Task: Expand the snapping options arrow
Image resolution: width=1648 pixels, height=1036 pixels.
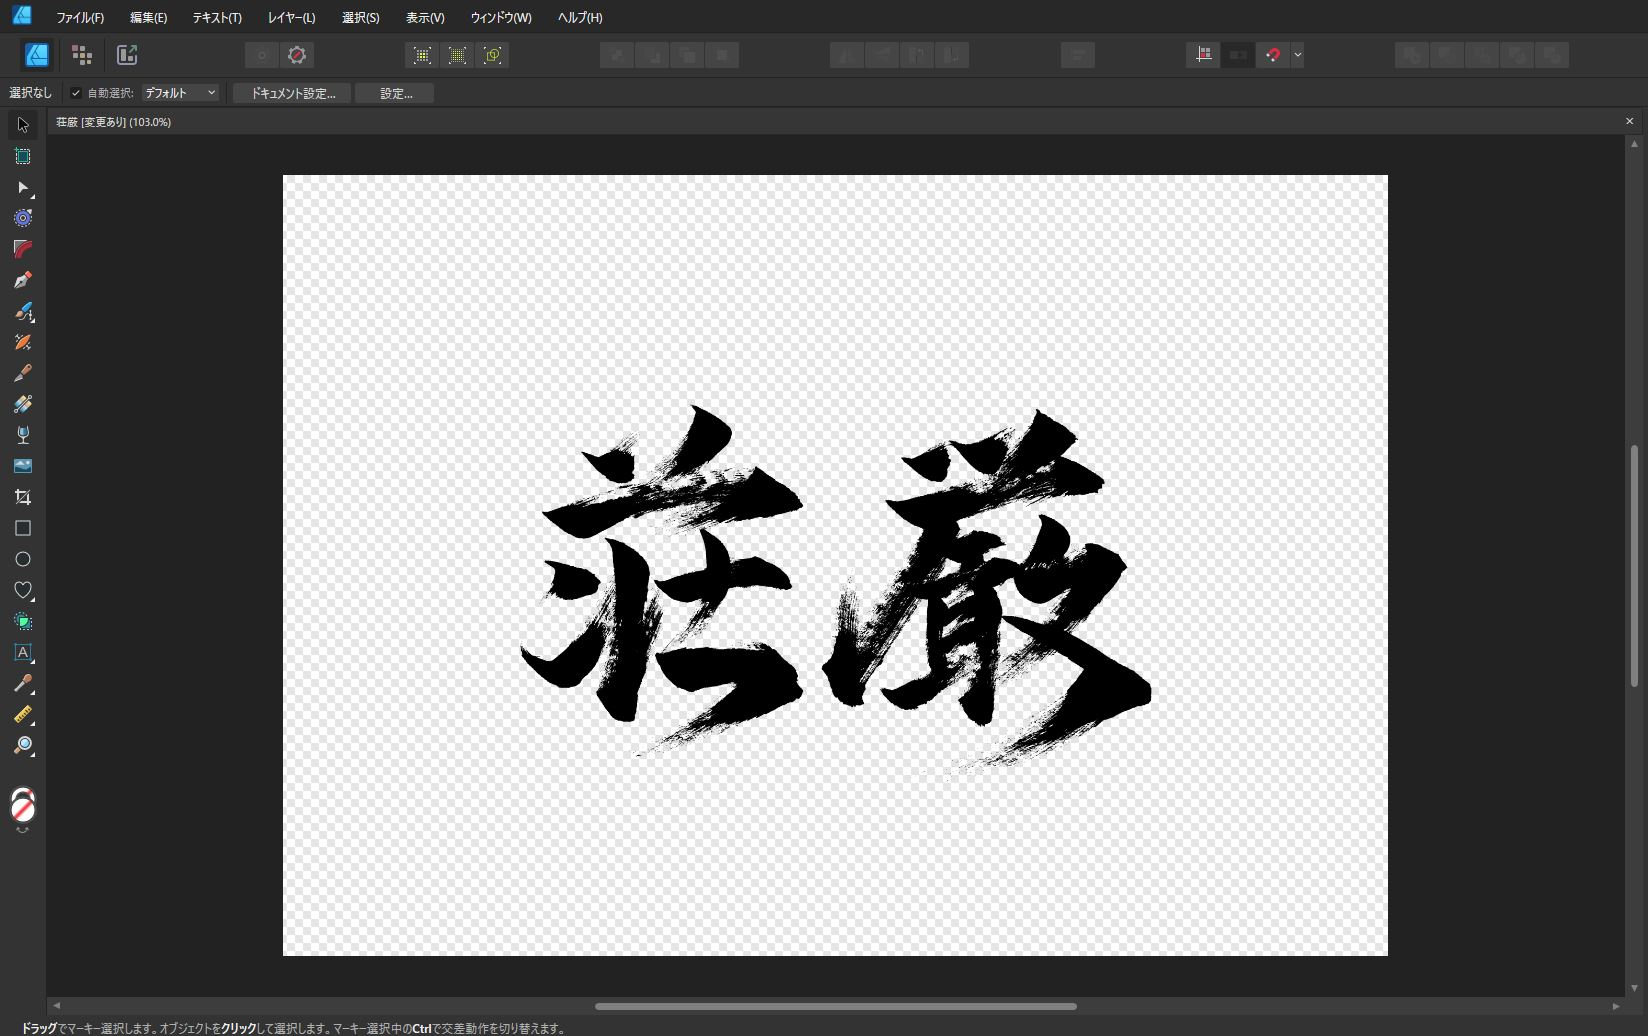Action: 1298,55
